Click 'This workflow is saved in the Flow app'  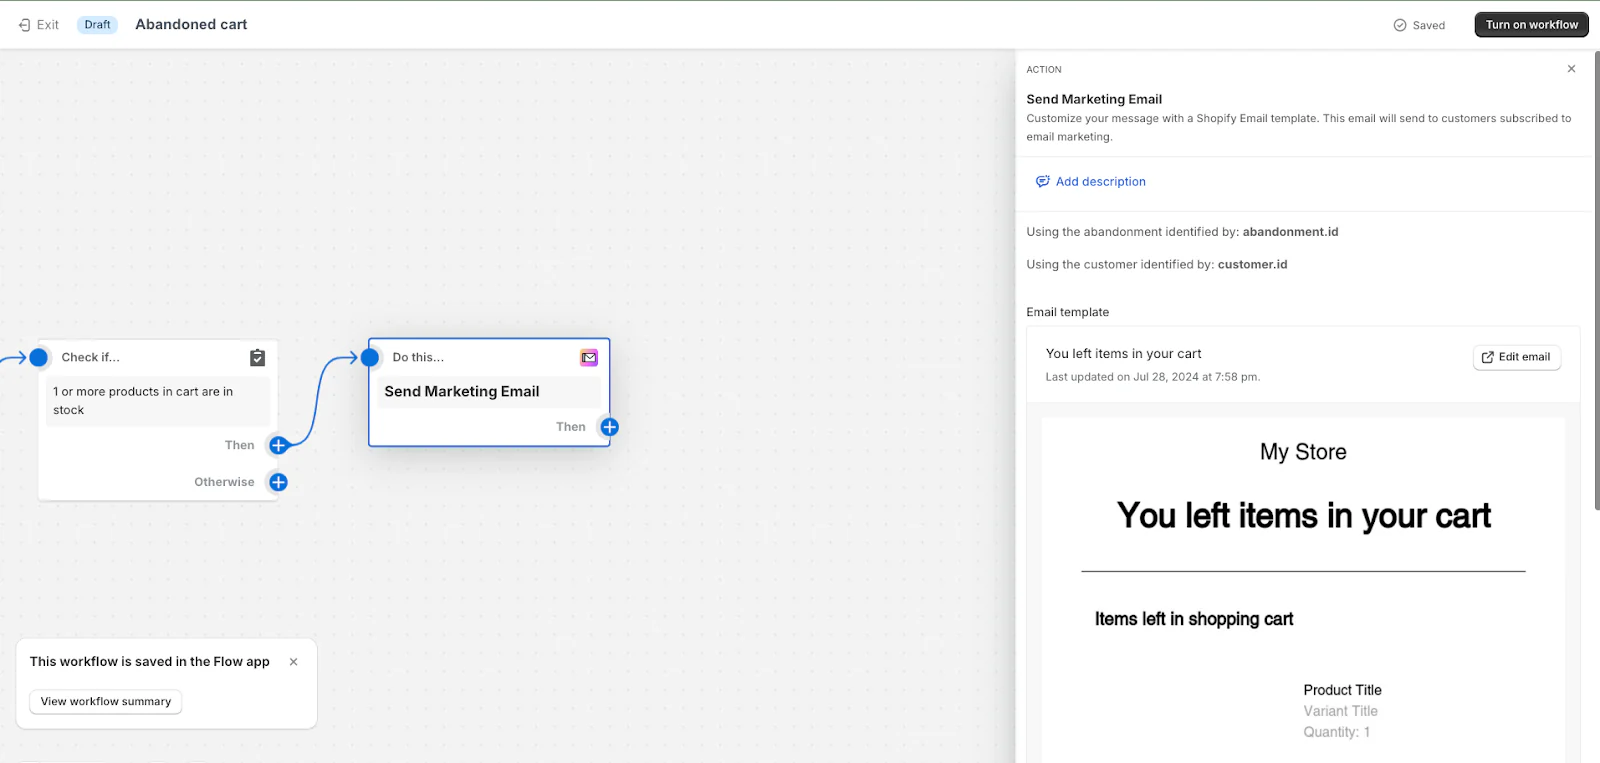(x=150, y=662)
